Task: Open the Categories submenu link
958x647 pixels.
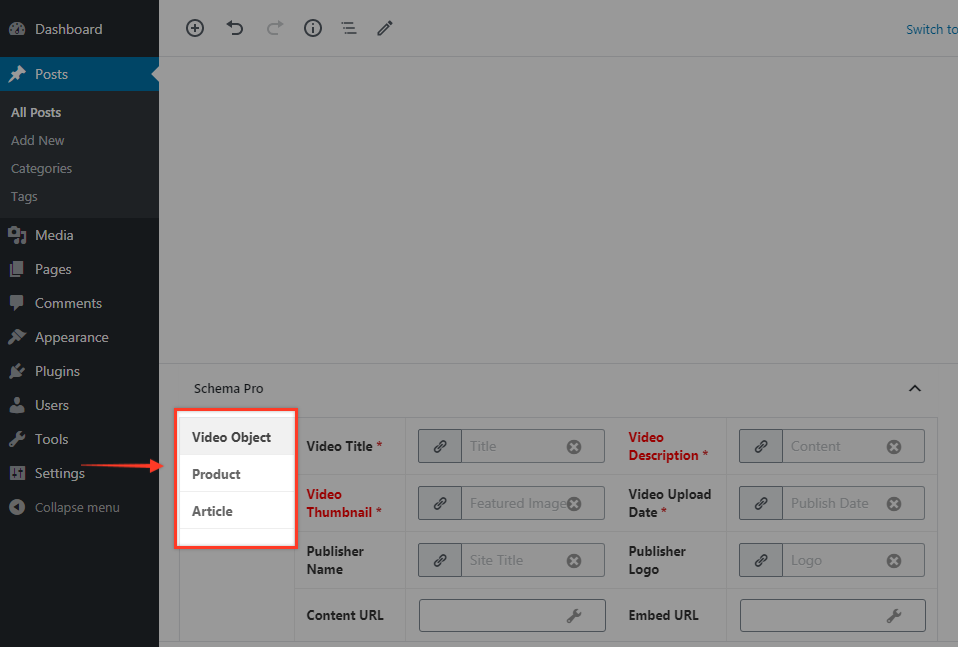Action: 42,169
